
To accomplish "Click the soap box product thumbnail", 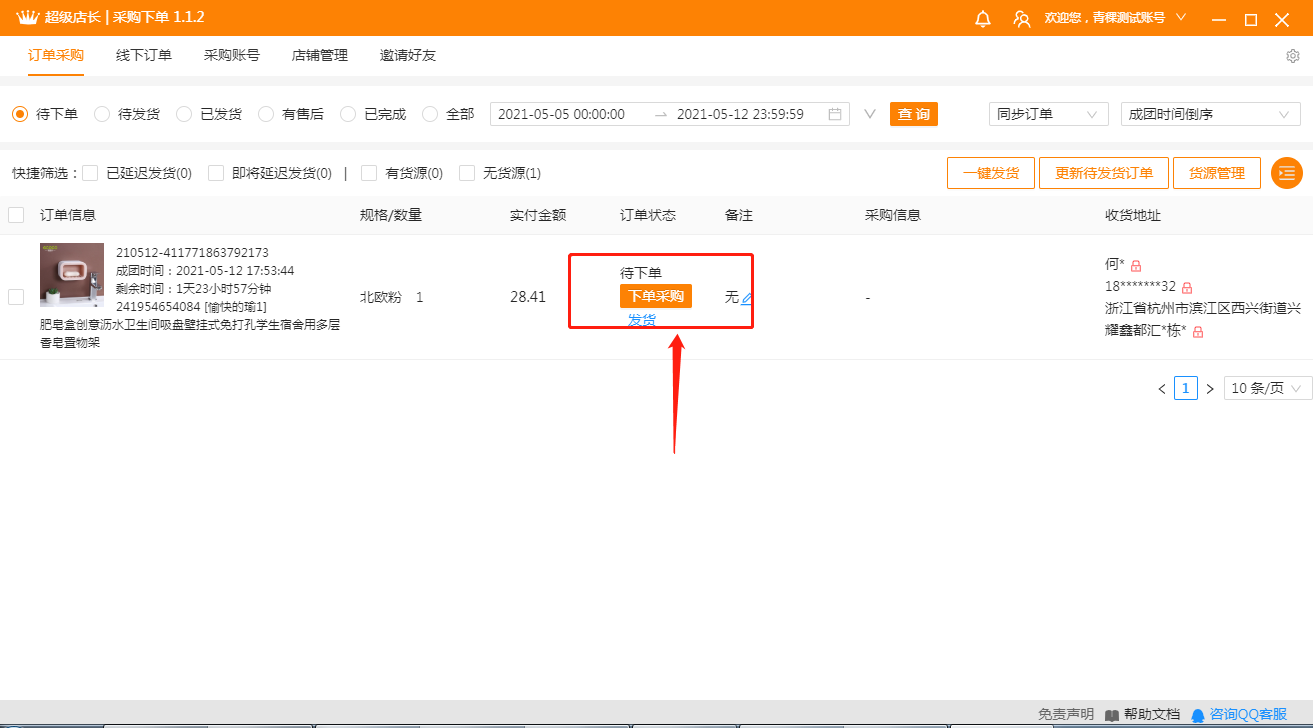I will coord(72,275).
